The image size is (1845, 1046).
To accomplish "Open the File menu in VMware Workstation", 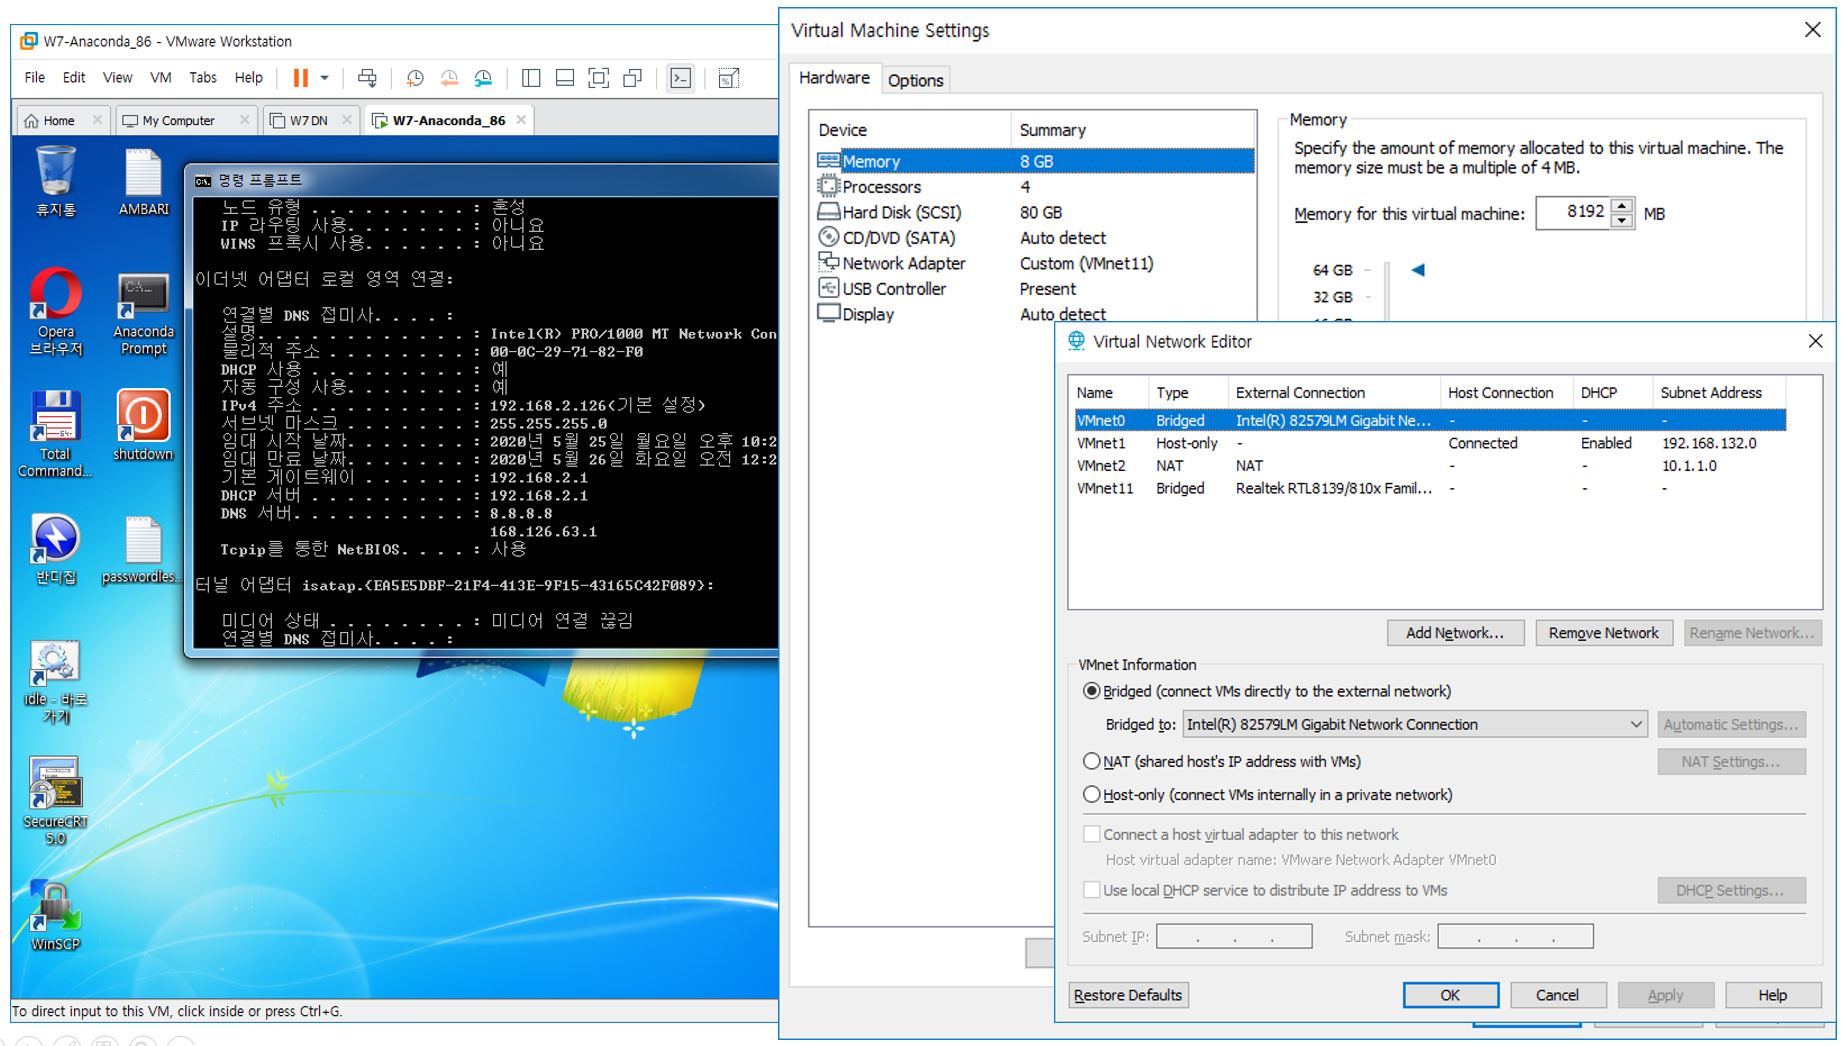I will (35, 78).
